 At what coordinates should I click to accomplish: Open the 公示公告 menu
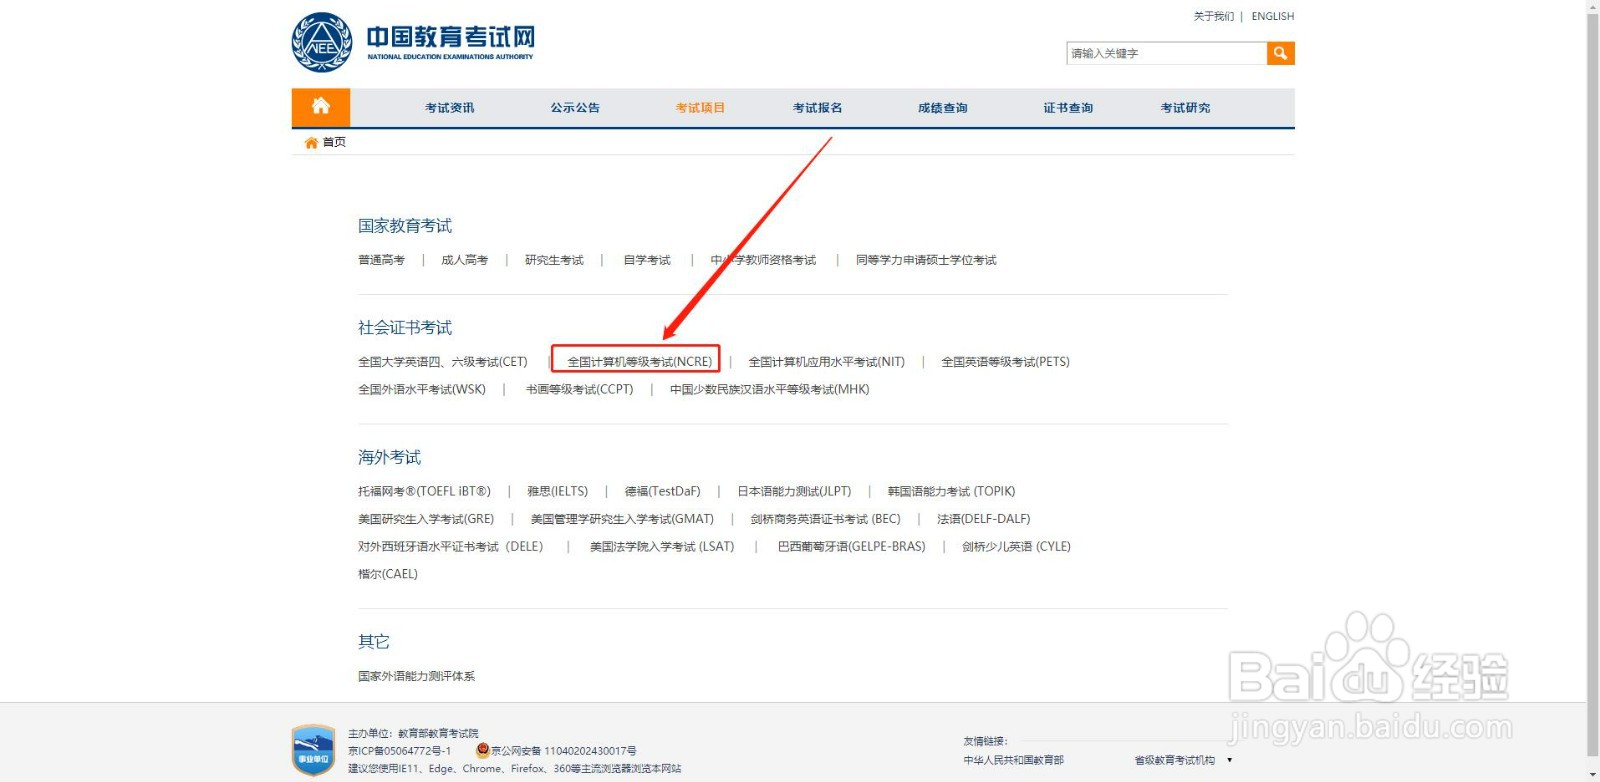click(x=575, y=108)
